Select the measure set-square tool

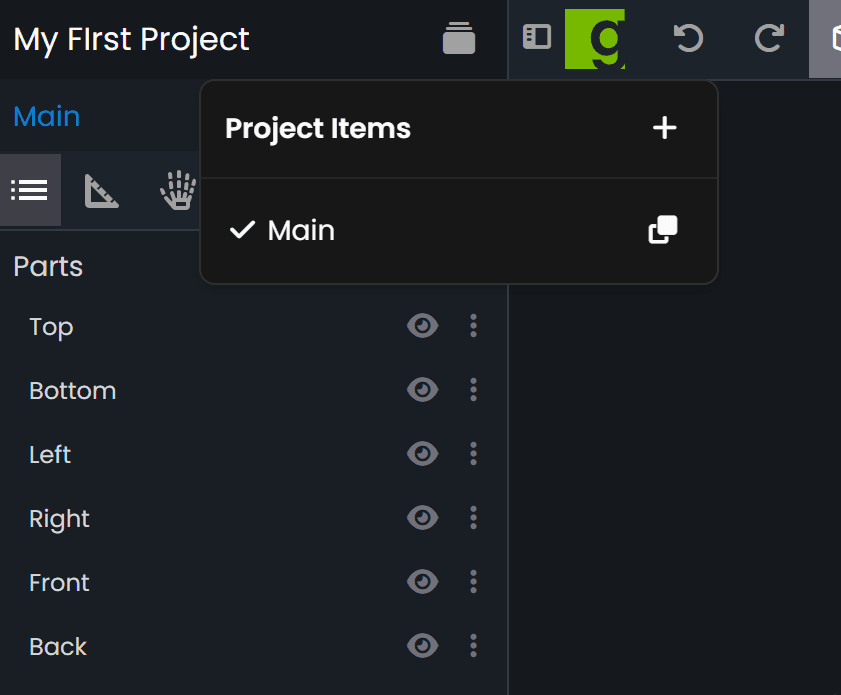click(x=100, y=189)
